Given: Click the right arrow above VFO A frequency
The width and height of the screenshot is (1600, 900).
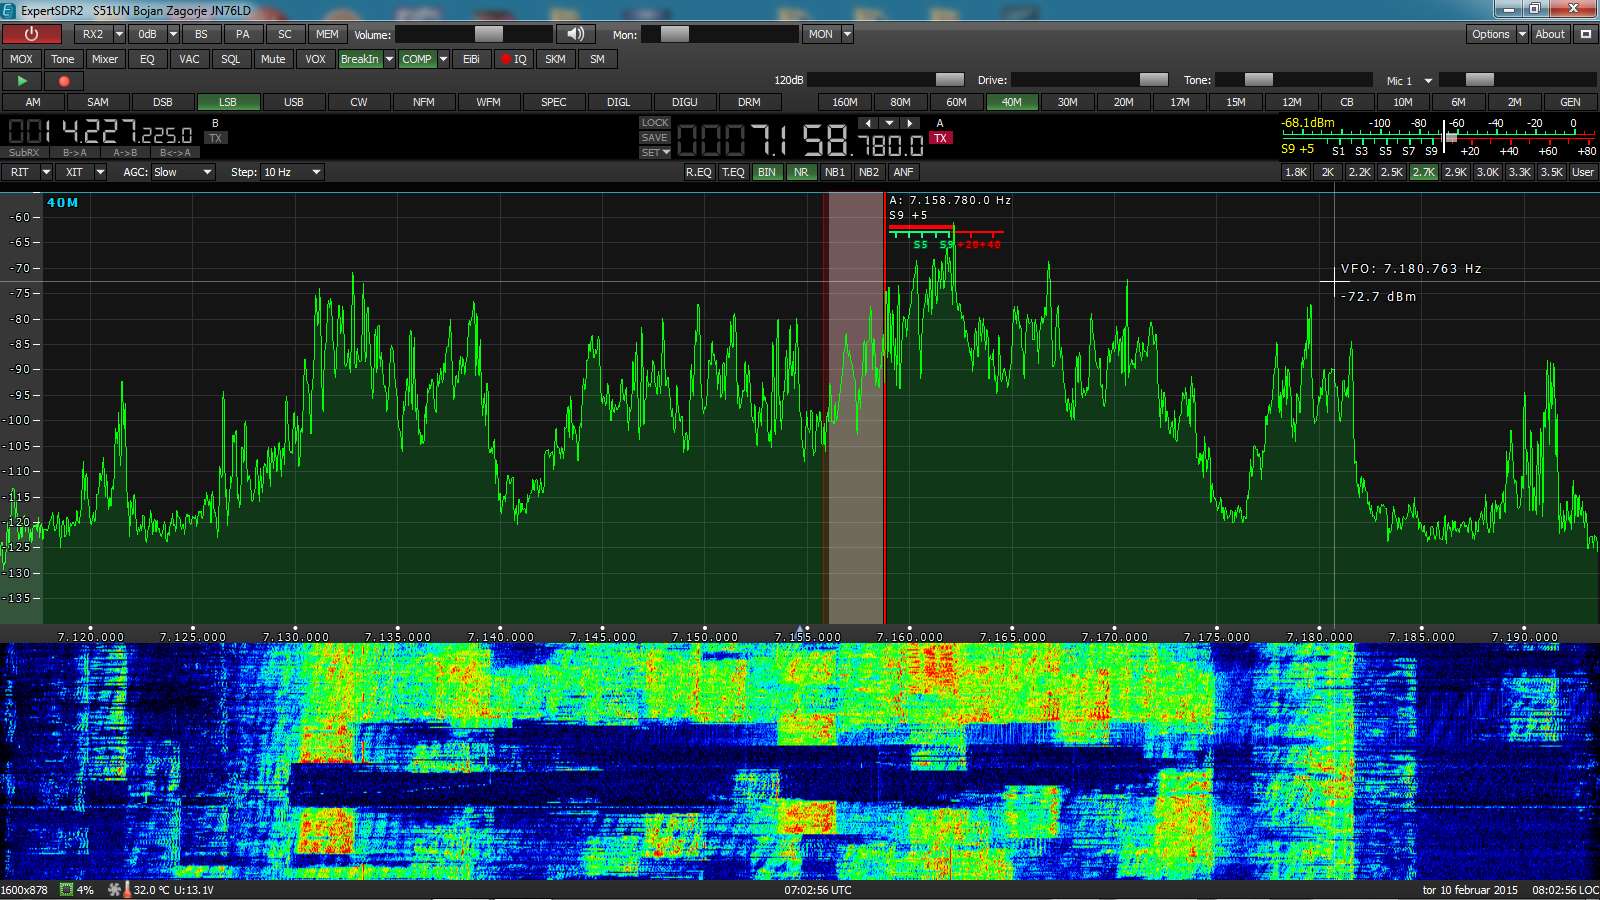Looking at the screenshot, I should point(909,123).
